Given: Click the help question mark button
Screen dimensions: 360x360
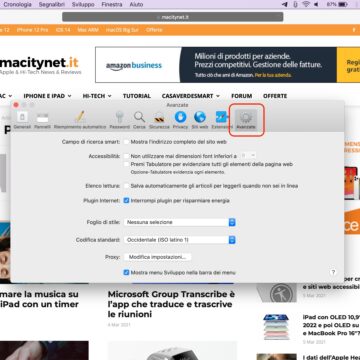Looking at the screenshot, I should pyautogui.click(x=333, y=272).
